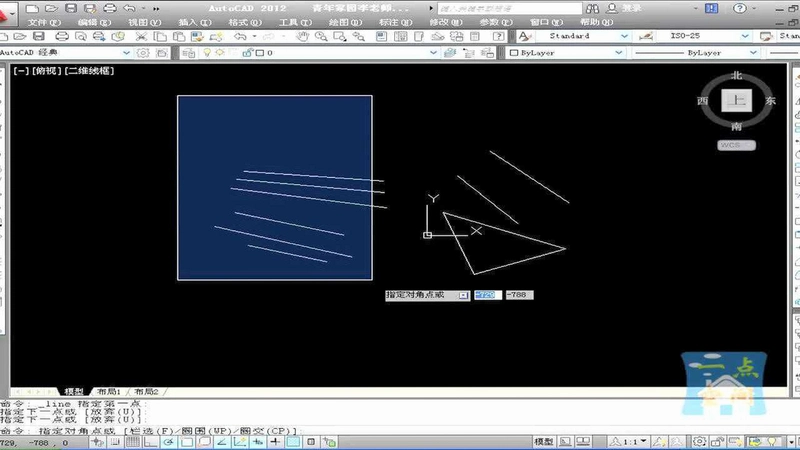Open the DesignCenter icon
This screenshot has width=800, height=450.
(x=401, y=36)
